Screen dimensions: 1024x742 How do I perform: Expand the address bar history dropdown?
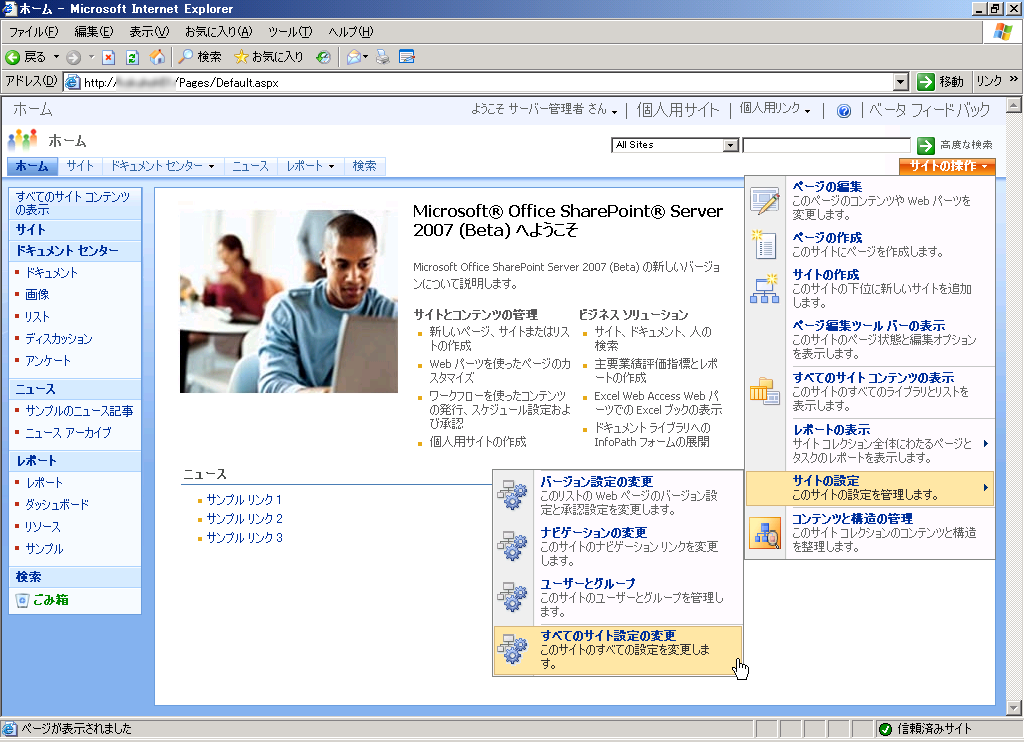click(x=900, y=82)
